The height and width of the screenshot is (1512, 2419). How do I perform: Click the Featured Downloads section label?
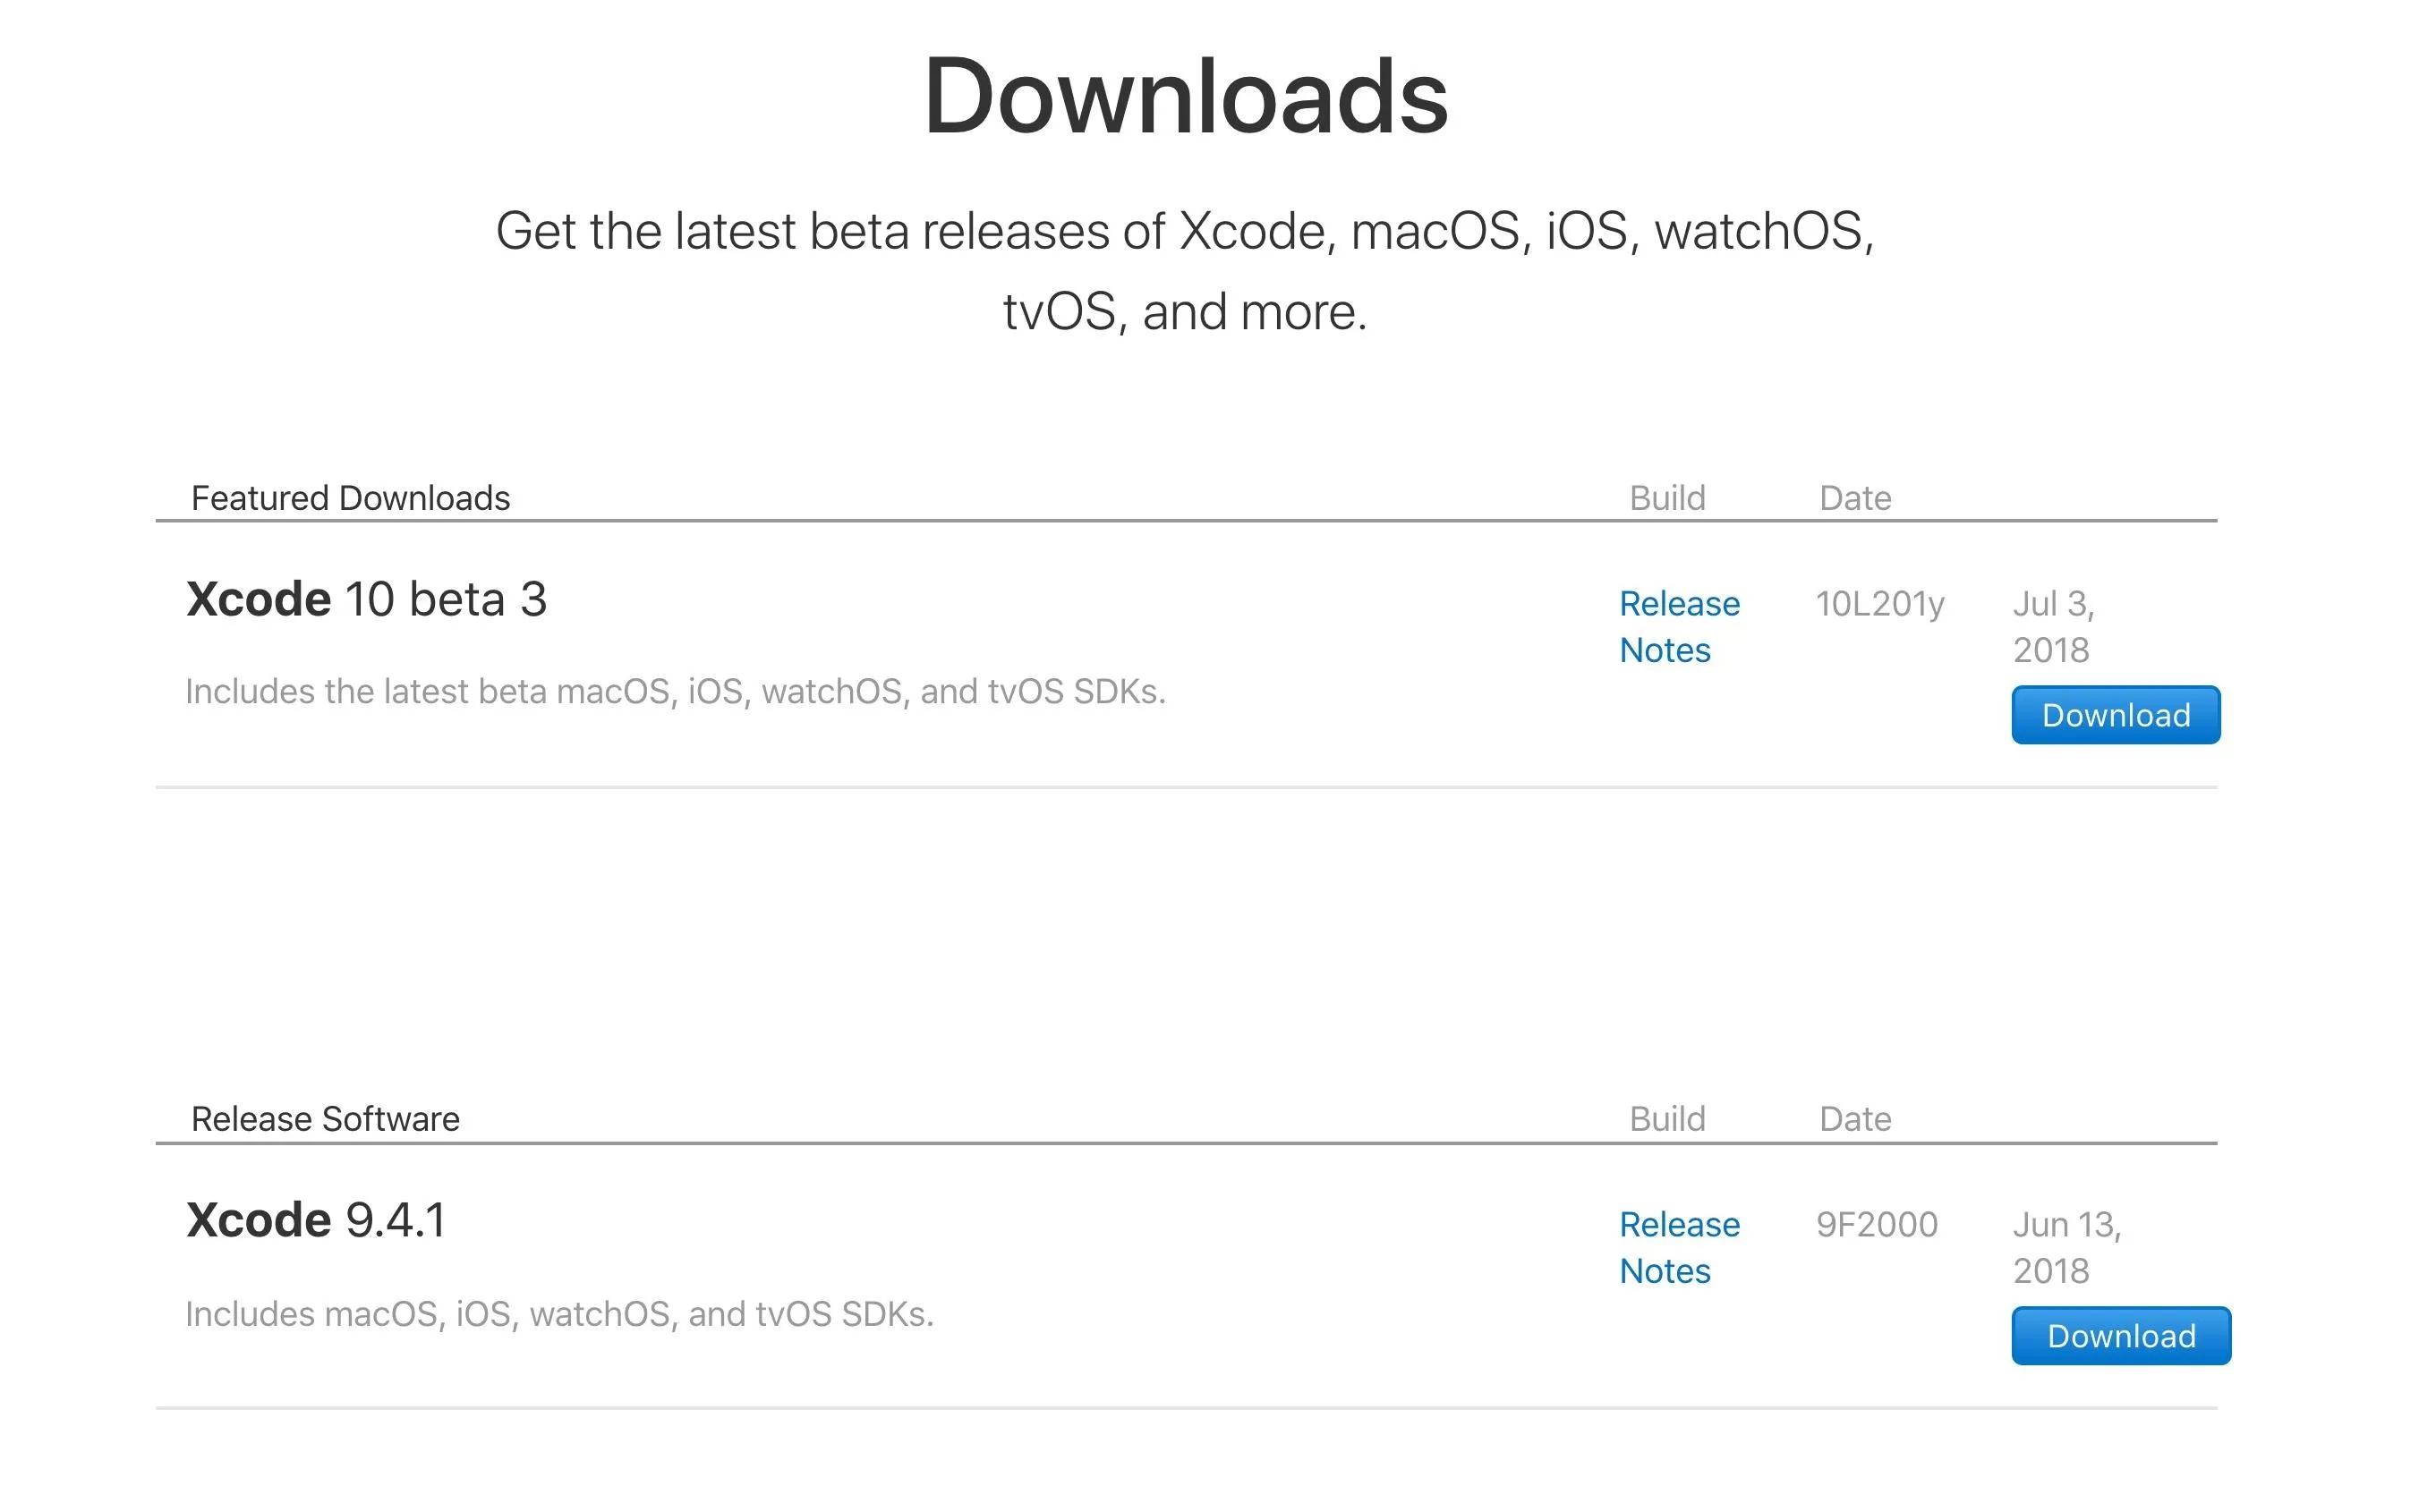[350, 498]
